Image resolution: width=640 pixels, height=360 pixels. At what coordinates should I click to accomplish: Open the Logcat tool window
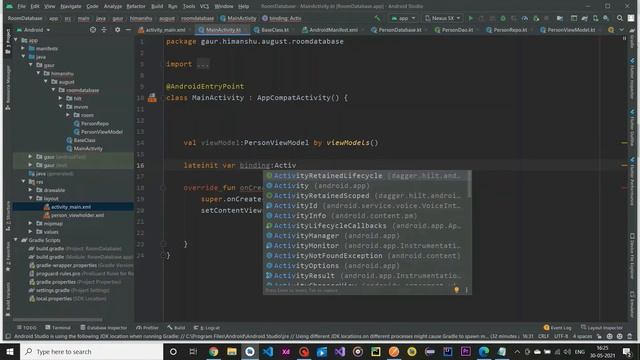click(207, 327)
